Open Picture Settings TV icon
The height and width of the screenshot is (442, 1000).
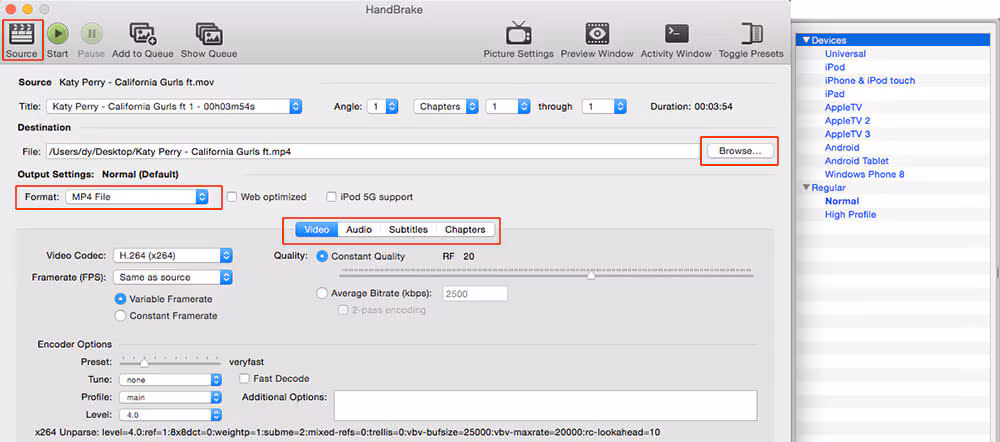point(518,34)
